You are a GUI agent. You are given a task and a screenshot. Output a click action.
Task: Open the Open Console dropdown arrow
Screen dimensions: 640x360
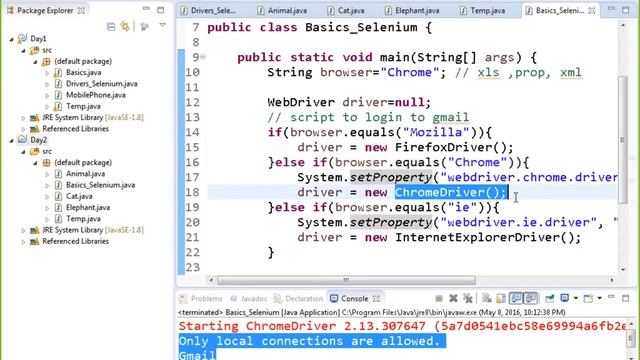(599, 298)
